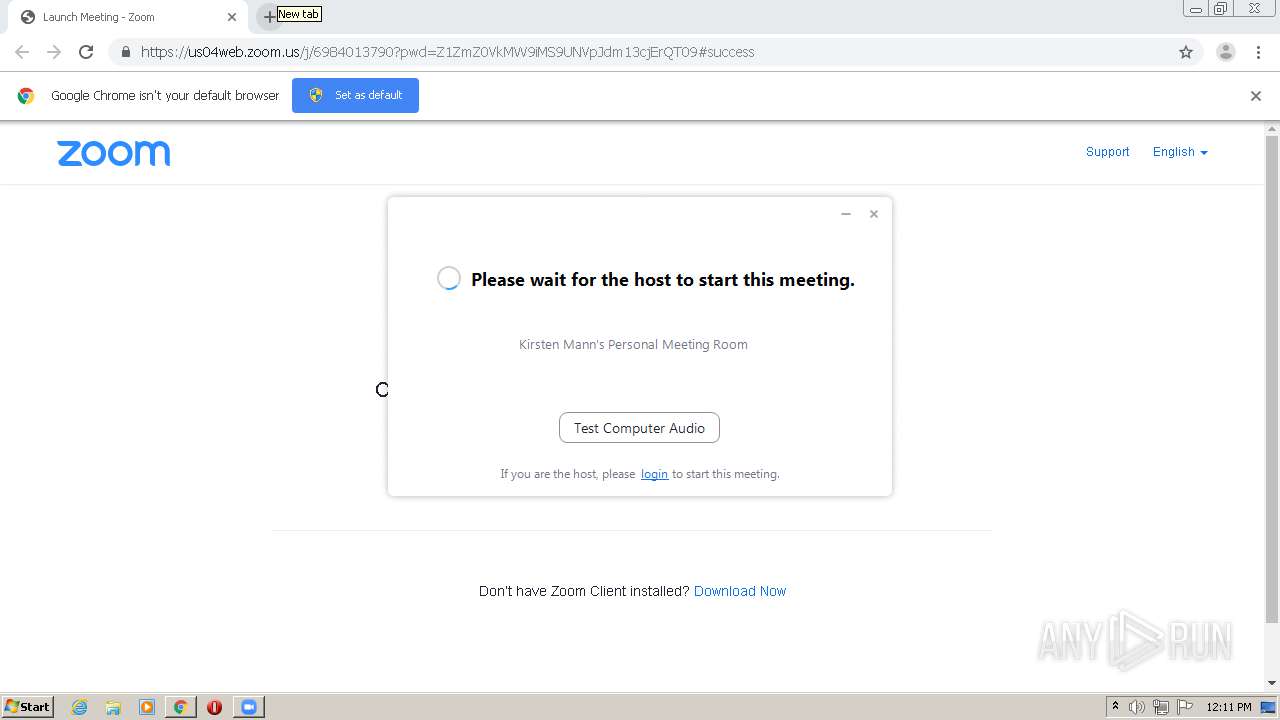Open a new tab with the plus button
1280x720 pixels.
click(269, 17)
